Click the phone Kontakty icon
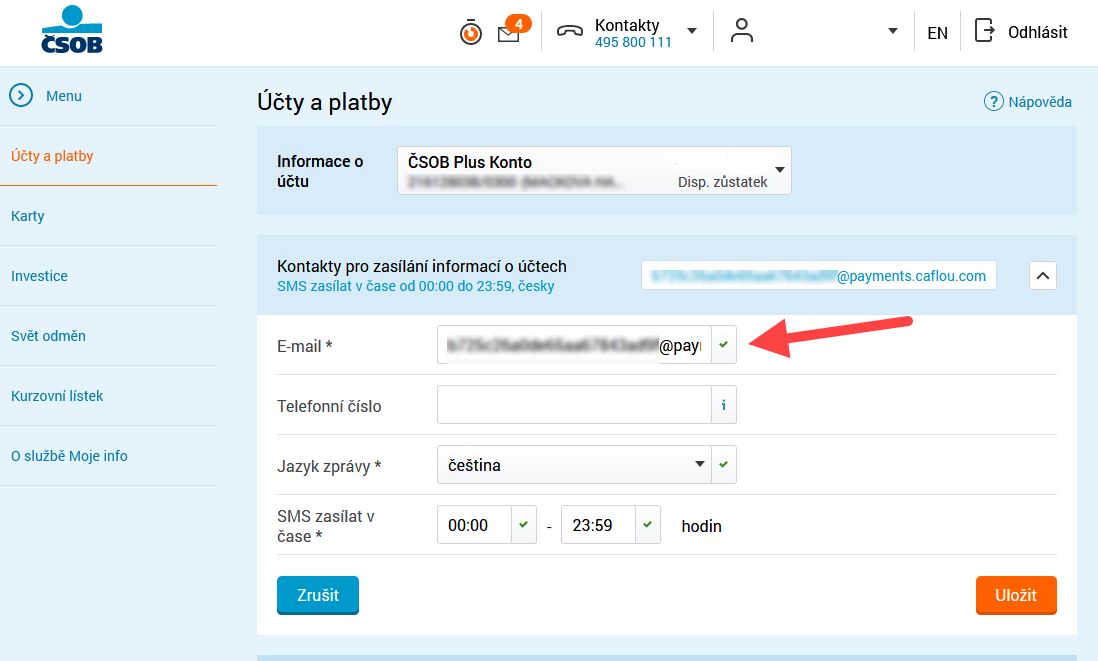This screenshot has height=661, width=1098. tap(570, 31)
